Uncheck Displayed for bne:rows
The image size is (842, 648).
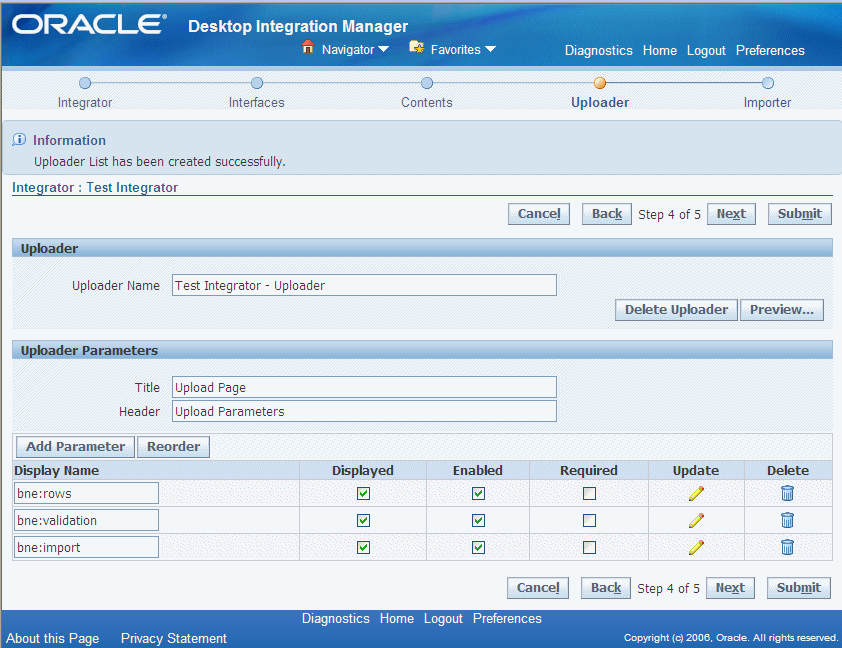click(x=364, y=493)
